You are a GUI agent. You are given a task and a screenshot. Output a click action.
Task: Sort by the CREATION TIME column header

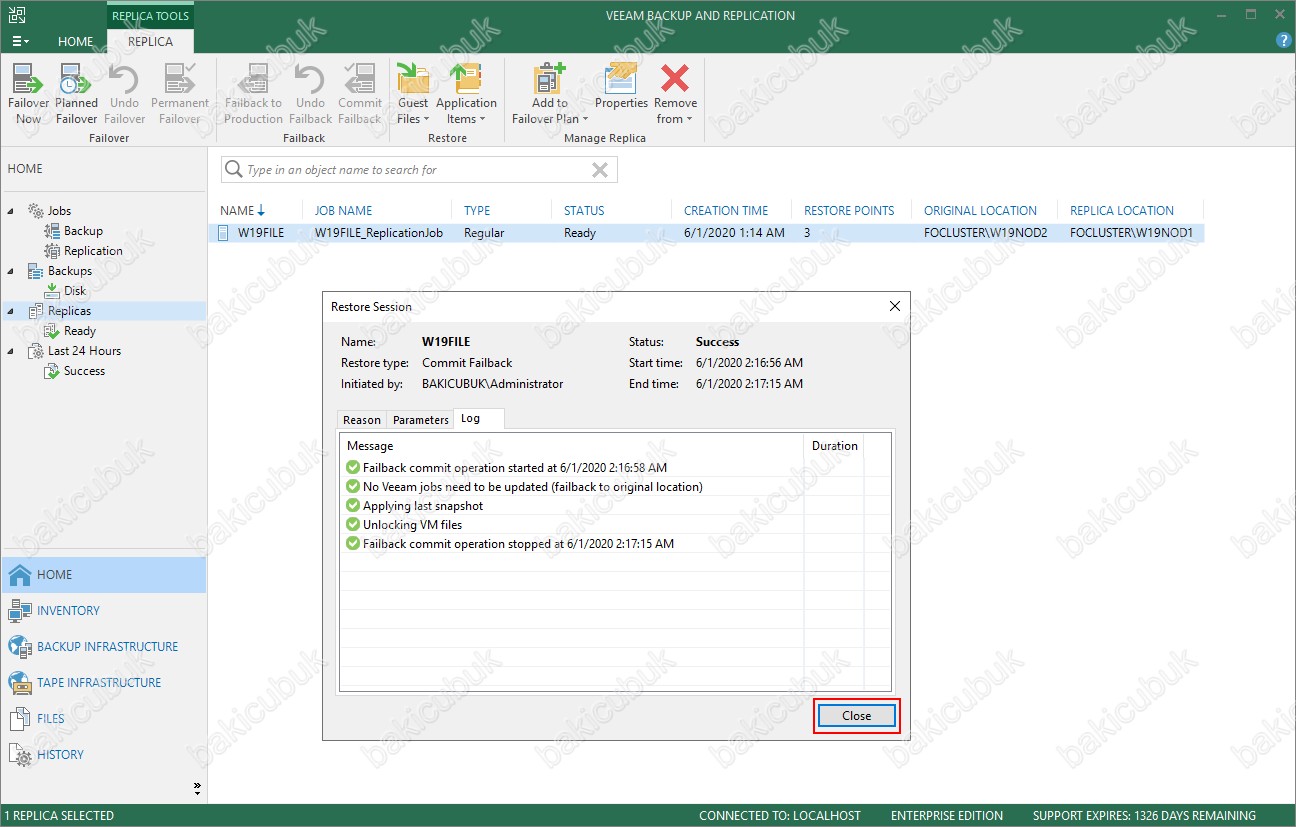(726, 210)
